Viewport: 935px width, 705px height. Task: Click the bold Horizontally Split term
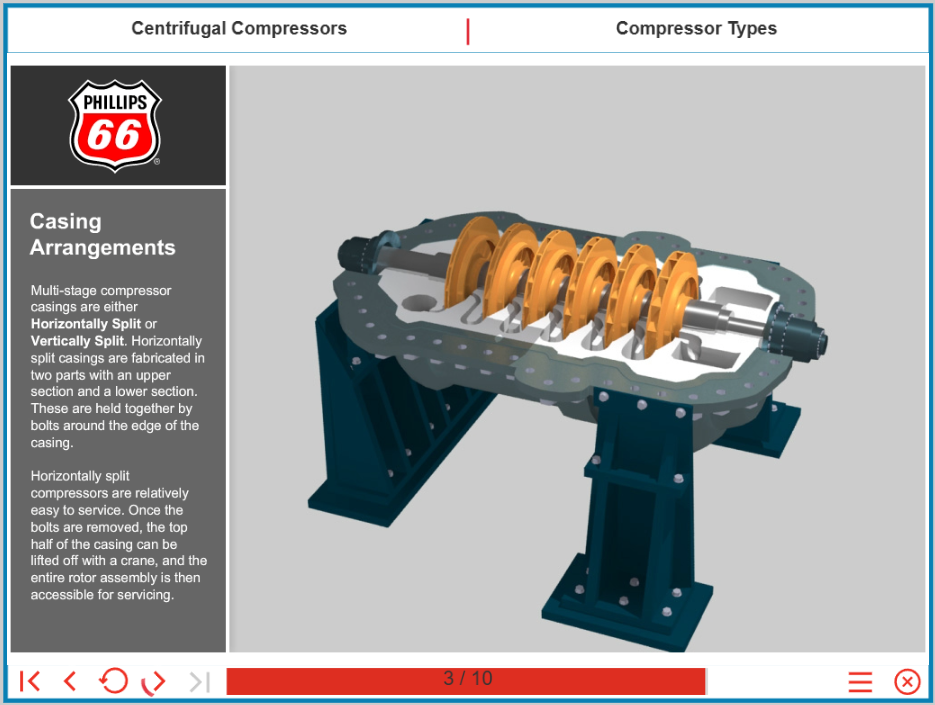click(86, 324)
